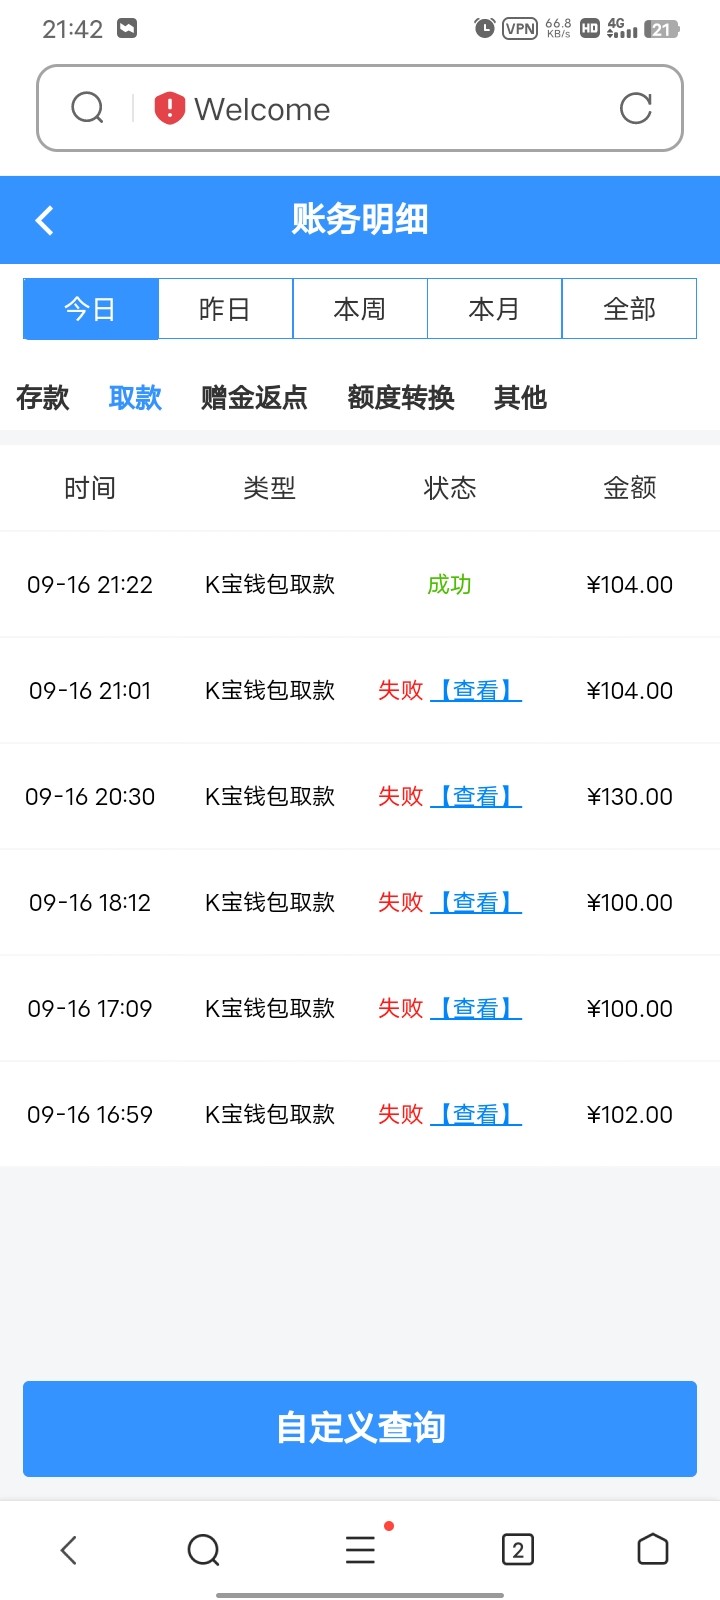
Task: Open browser search from bottom bar
Action: (x=203, y=1550)
